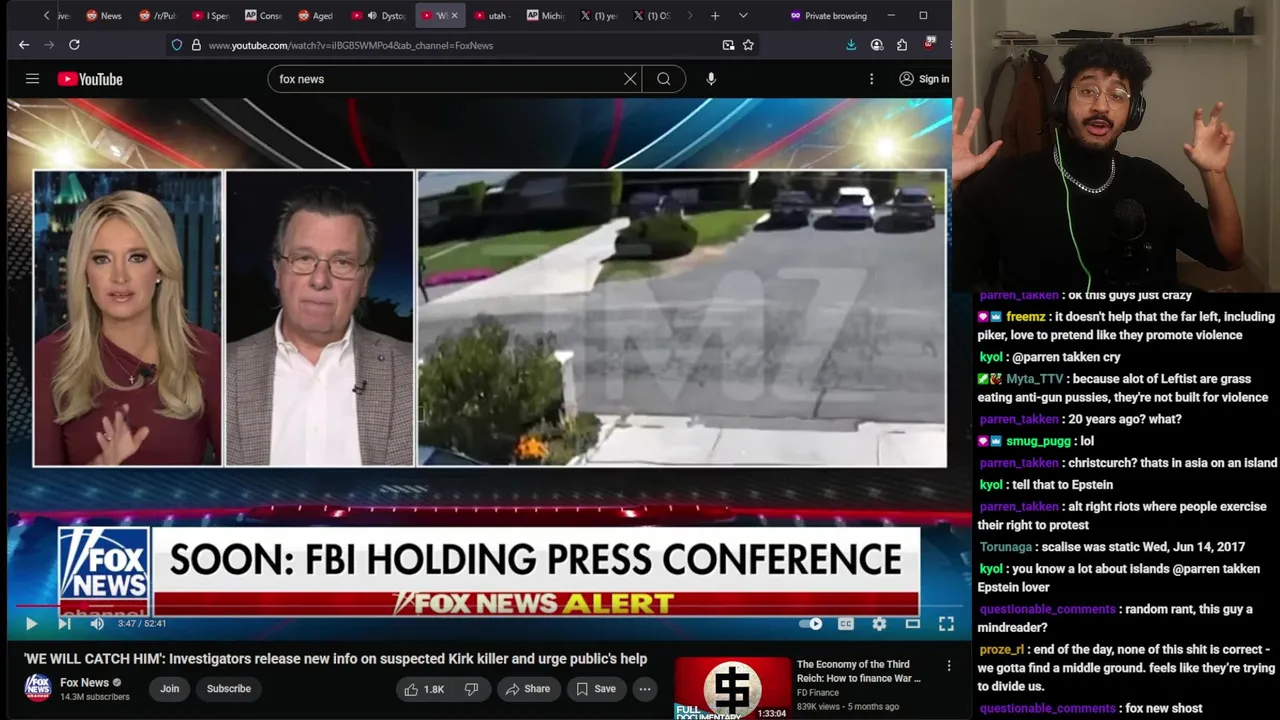Viewport: 1280px width, 720px height.
Task: Switch to the 'Michig' AP tab
Action: [545, 16]
